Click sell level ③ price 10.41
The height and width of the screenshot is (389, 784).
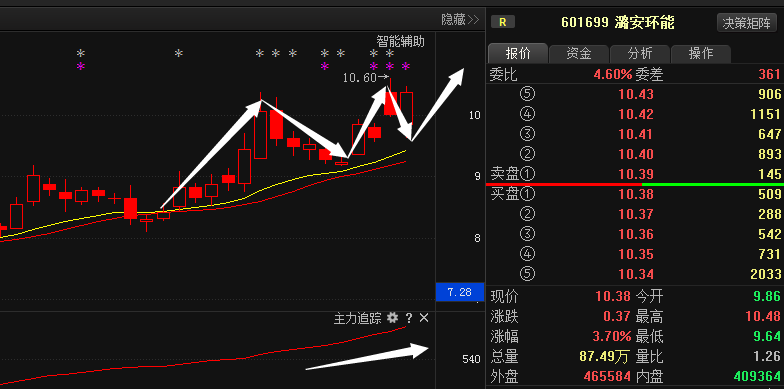pyautogui.click(x=636, y=134)
